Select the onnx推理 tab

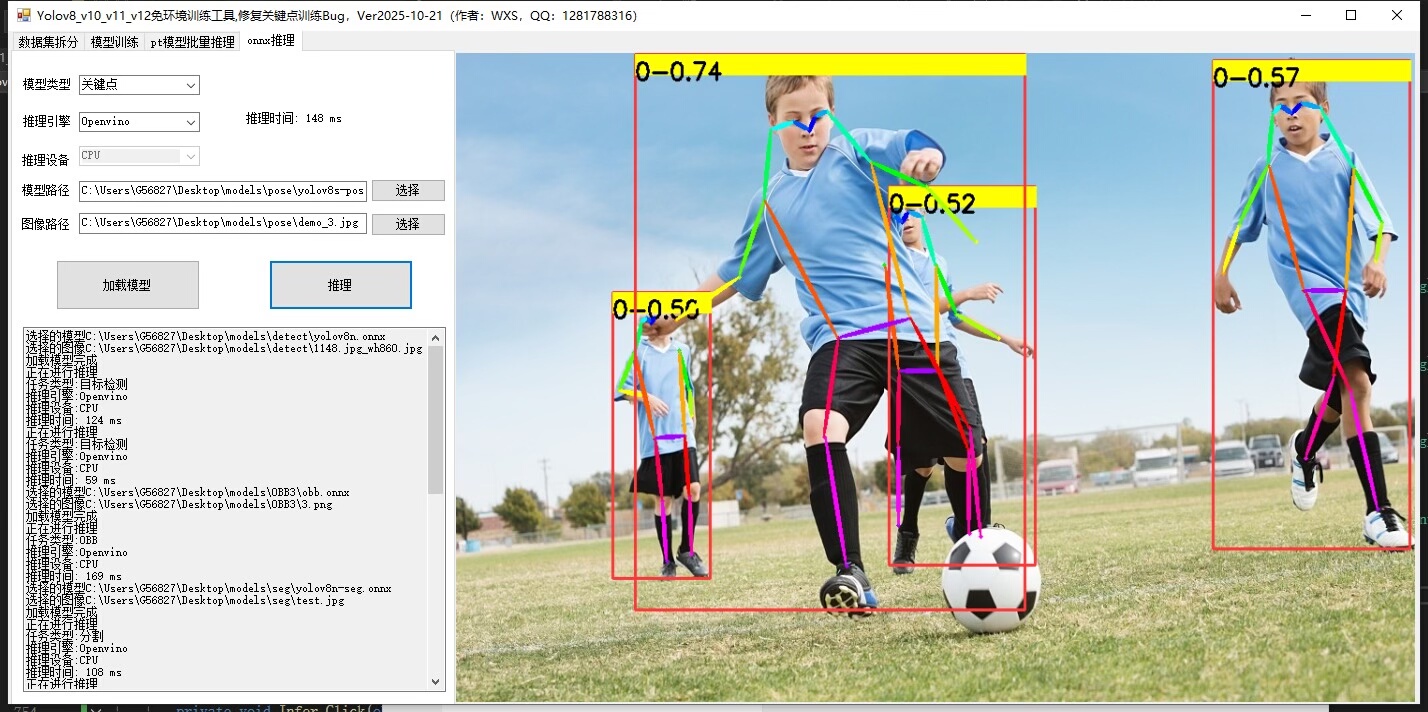(271, 40)
